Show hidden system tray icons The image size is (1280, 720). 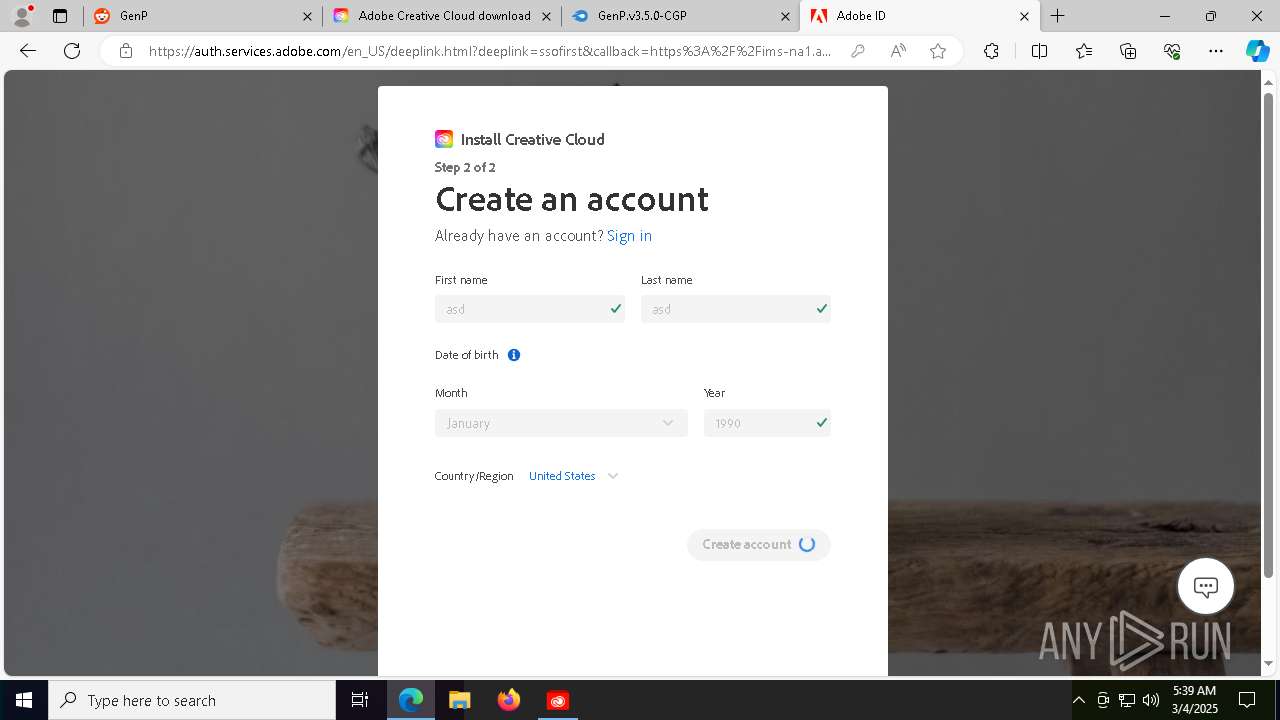click(1079, 700)
